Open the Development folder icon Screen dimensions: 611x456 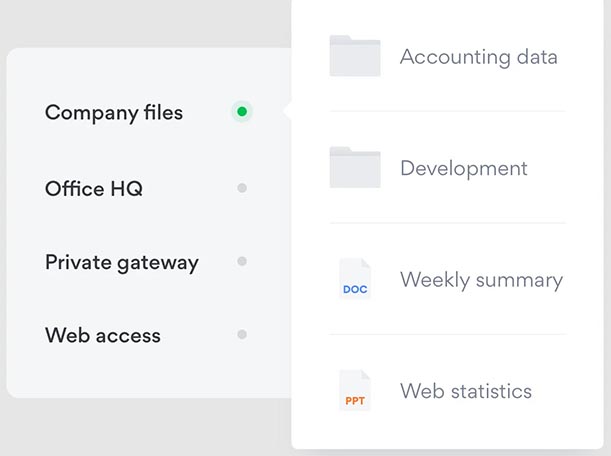click(355, 168)
